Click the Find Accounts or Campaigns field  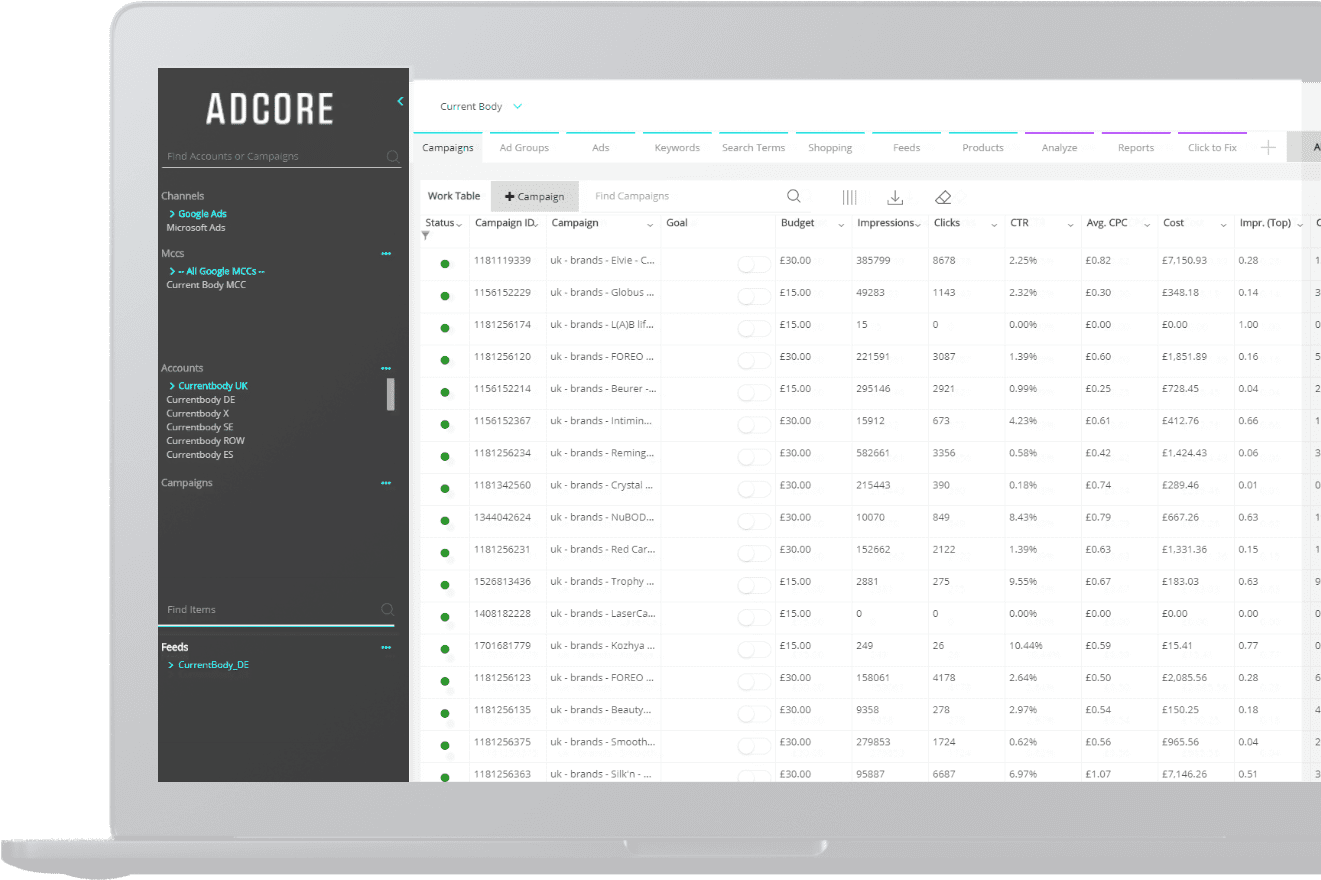[x=270, y=156]
